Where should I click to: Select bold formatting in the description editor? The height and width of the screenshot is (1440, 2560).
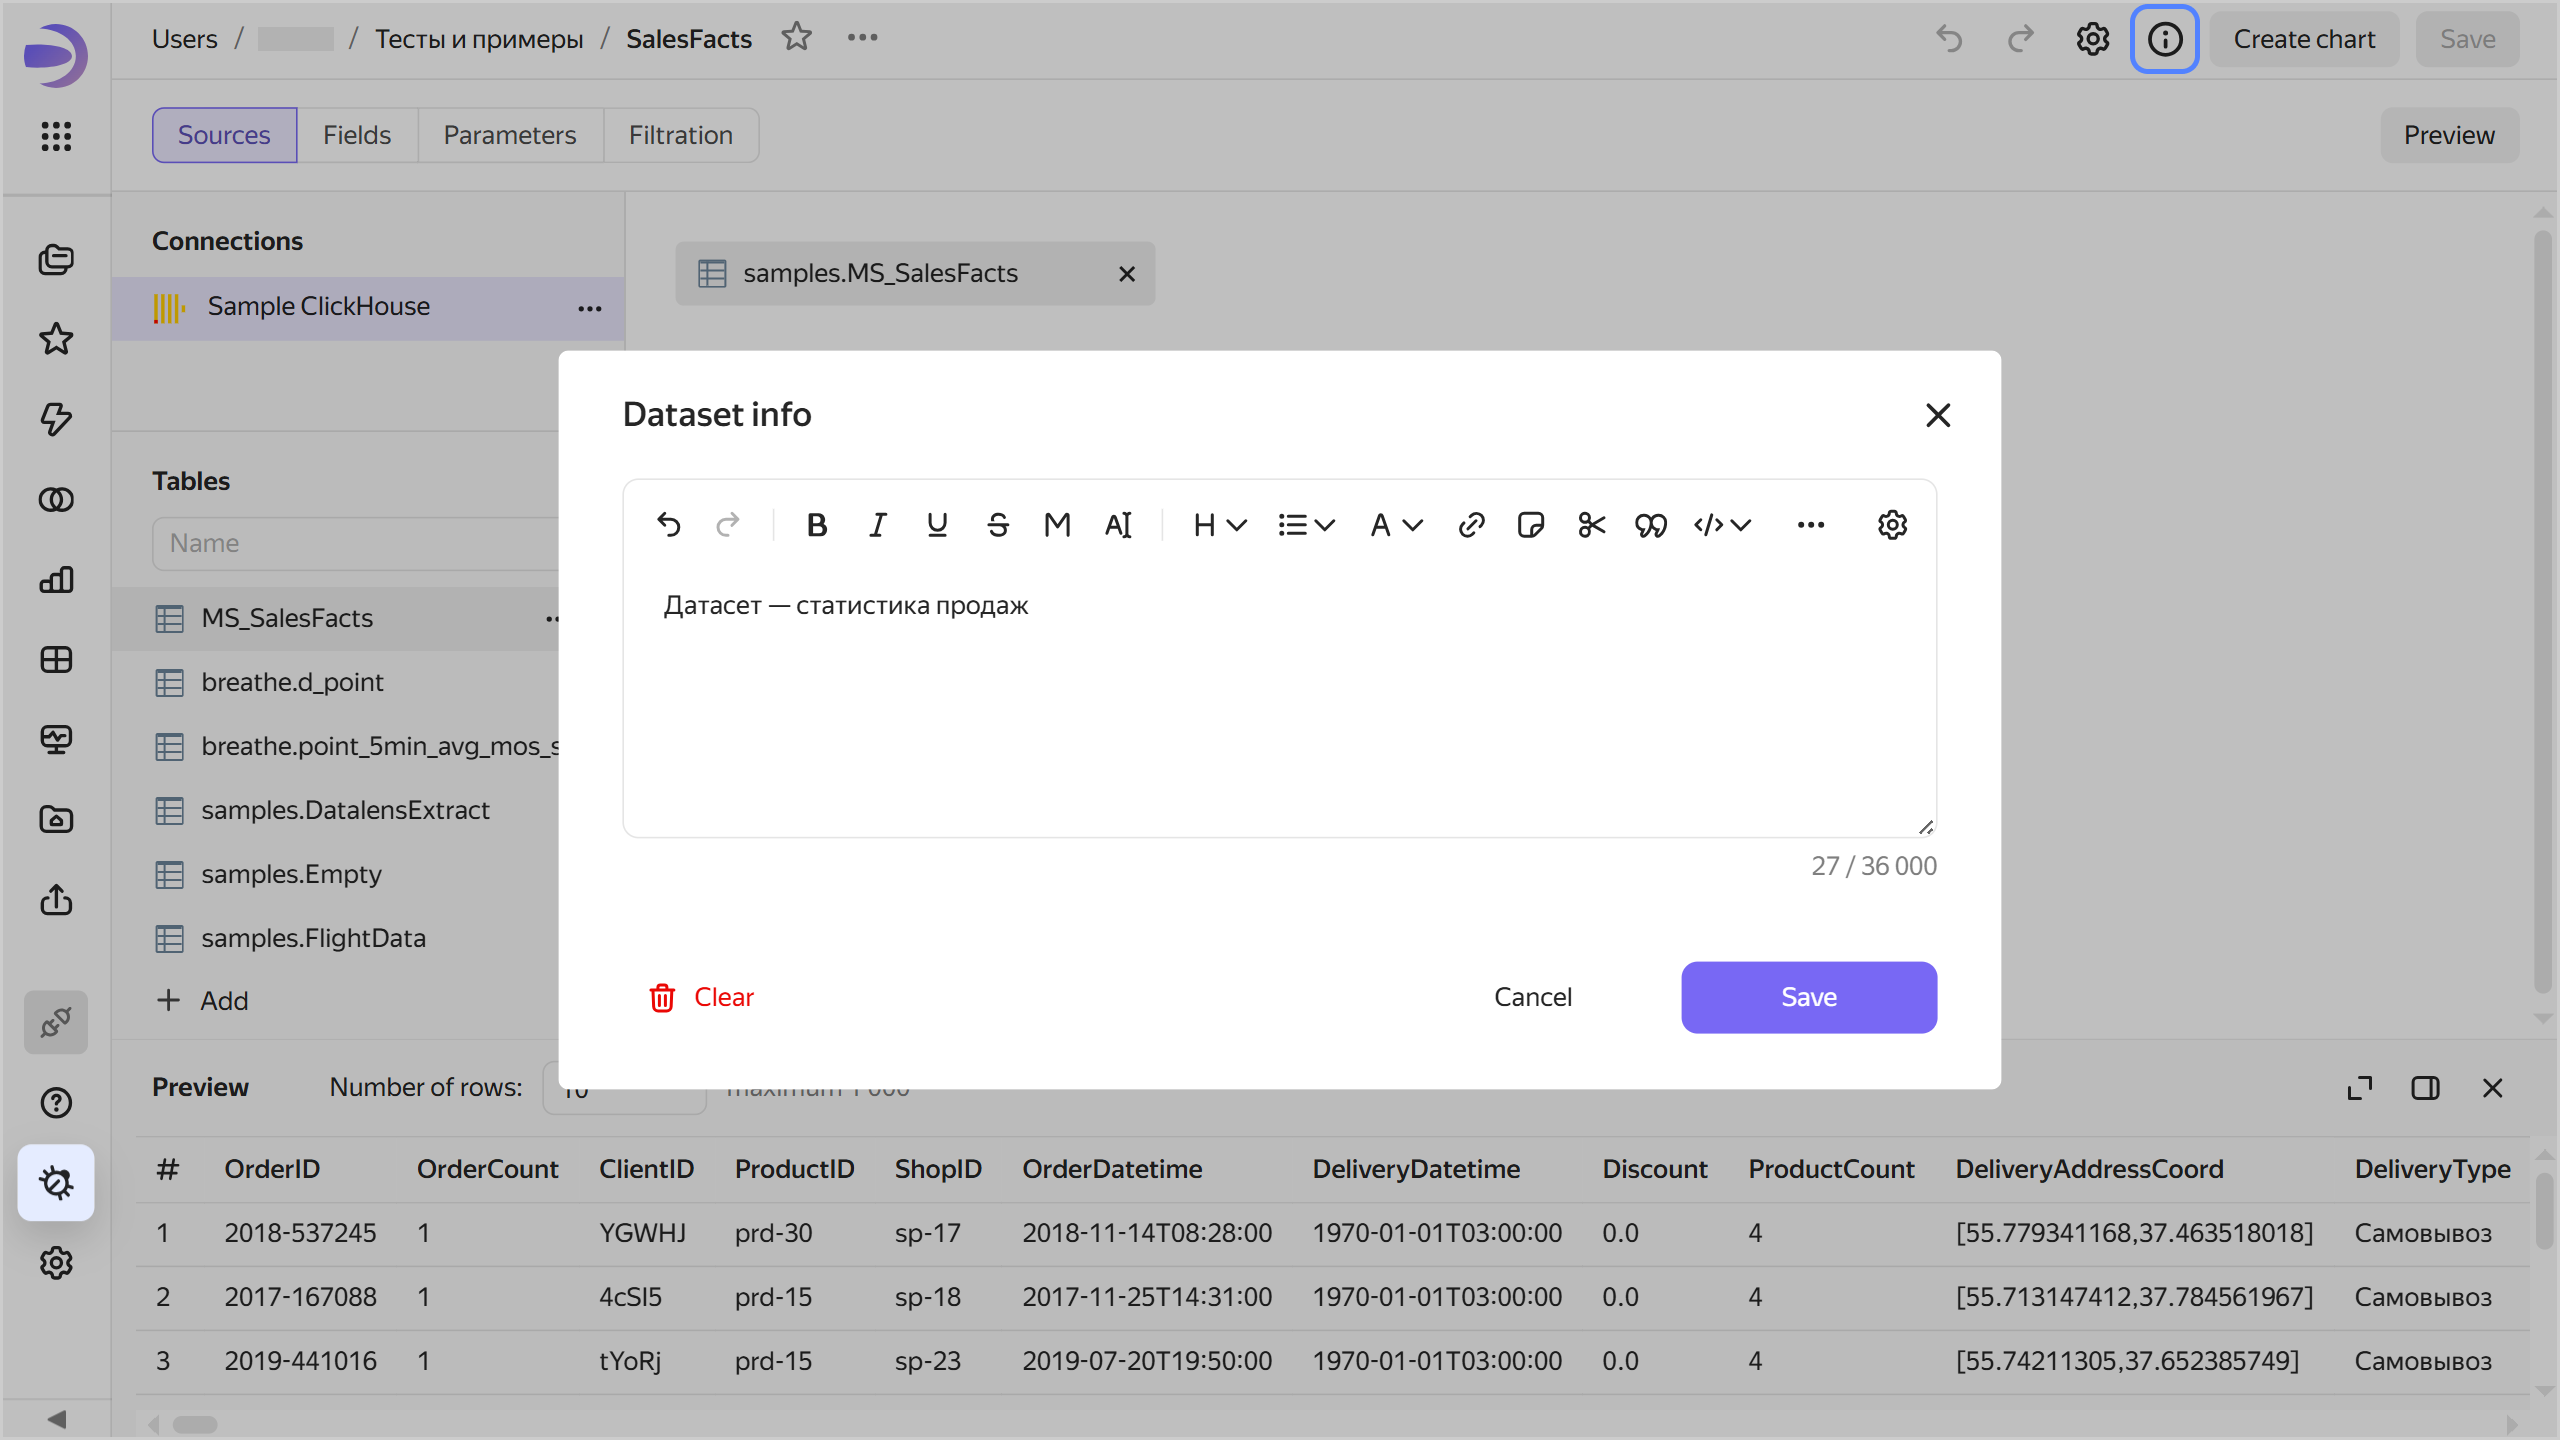point(817,524)
